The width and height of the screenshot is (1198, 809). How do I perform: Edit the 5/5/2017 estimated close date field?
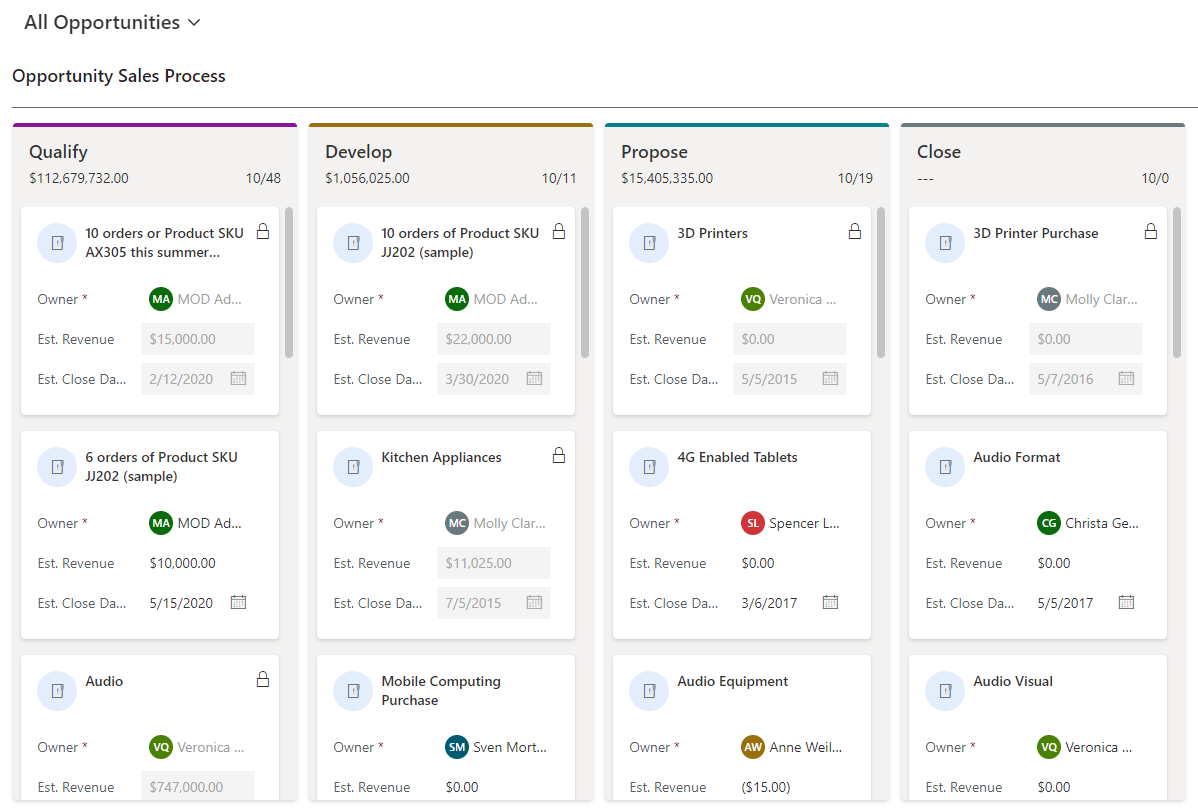click(x=1086, y=603)
